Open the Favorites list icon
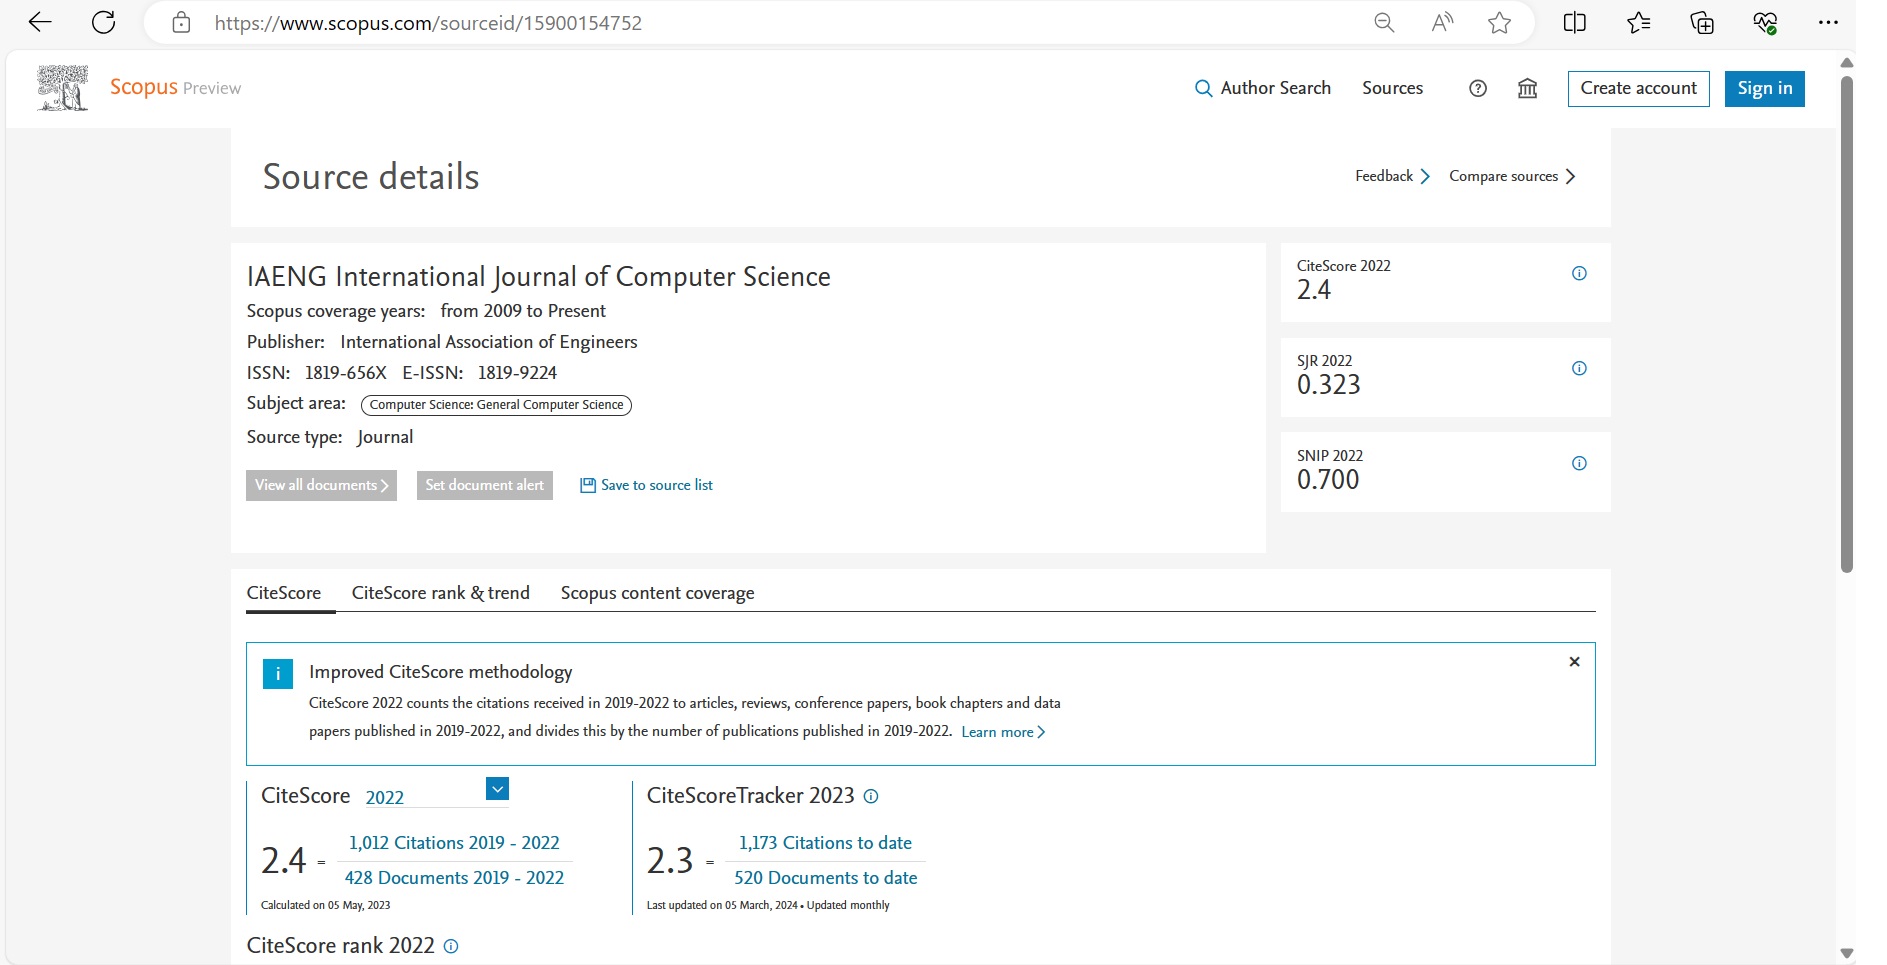 1638,23
